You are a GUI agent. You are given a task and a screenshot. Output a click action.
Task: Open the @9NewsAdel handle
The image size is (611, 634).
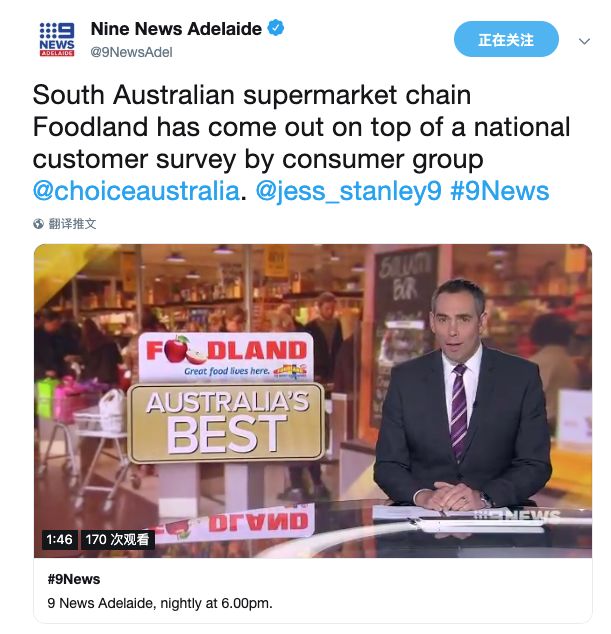[x=131, y=52]
